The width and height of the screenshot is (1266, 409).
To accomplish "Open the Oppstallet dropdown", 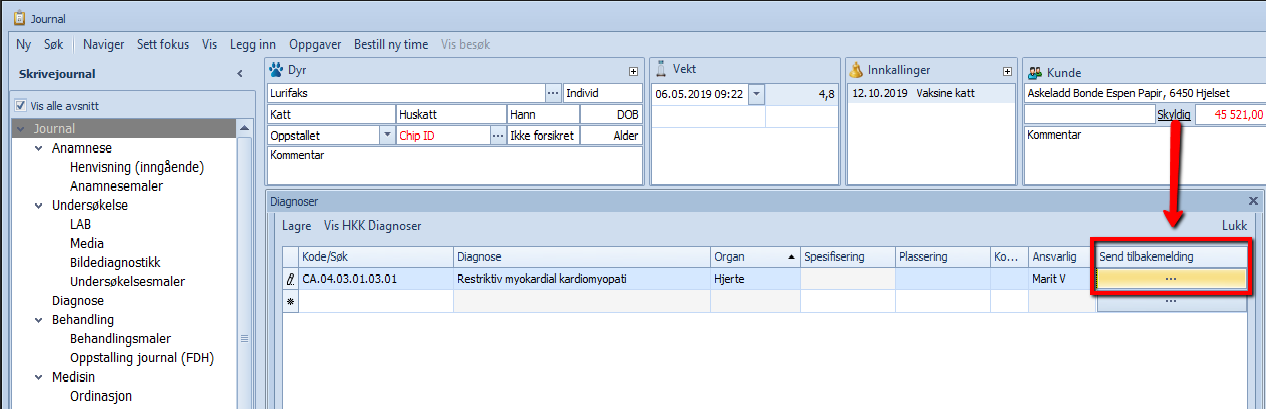I will [x=387, y=135].
